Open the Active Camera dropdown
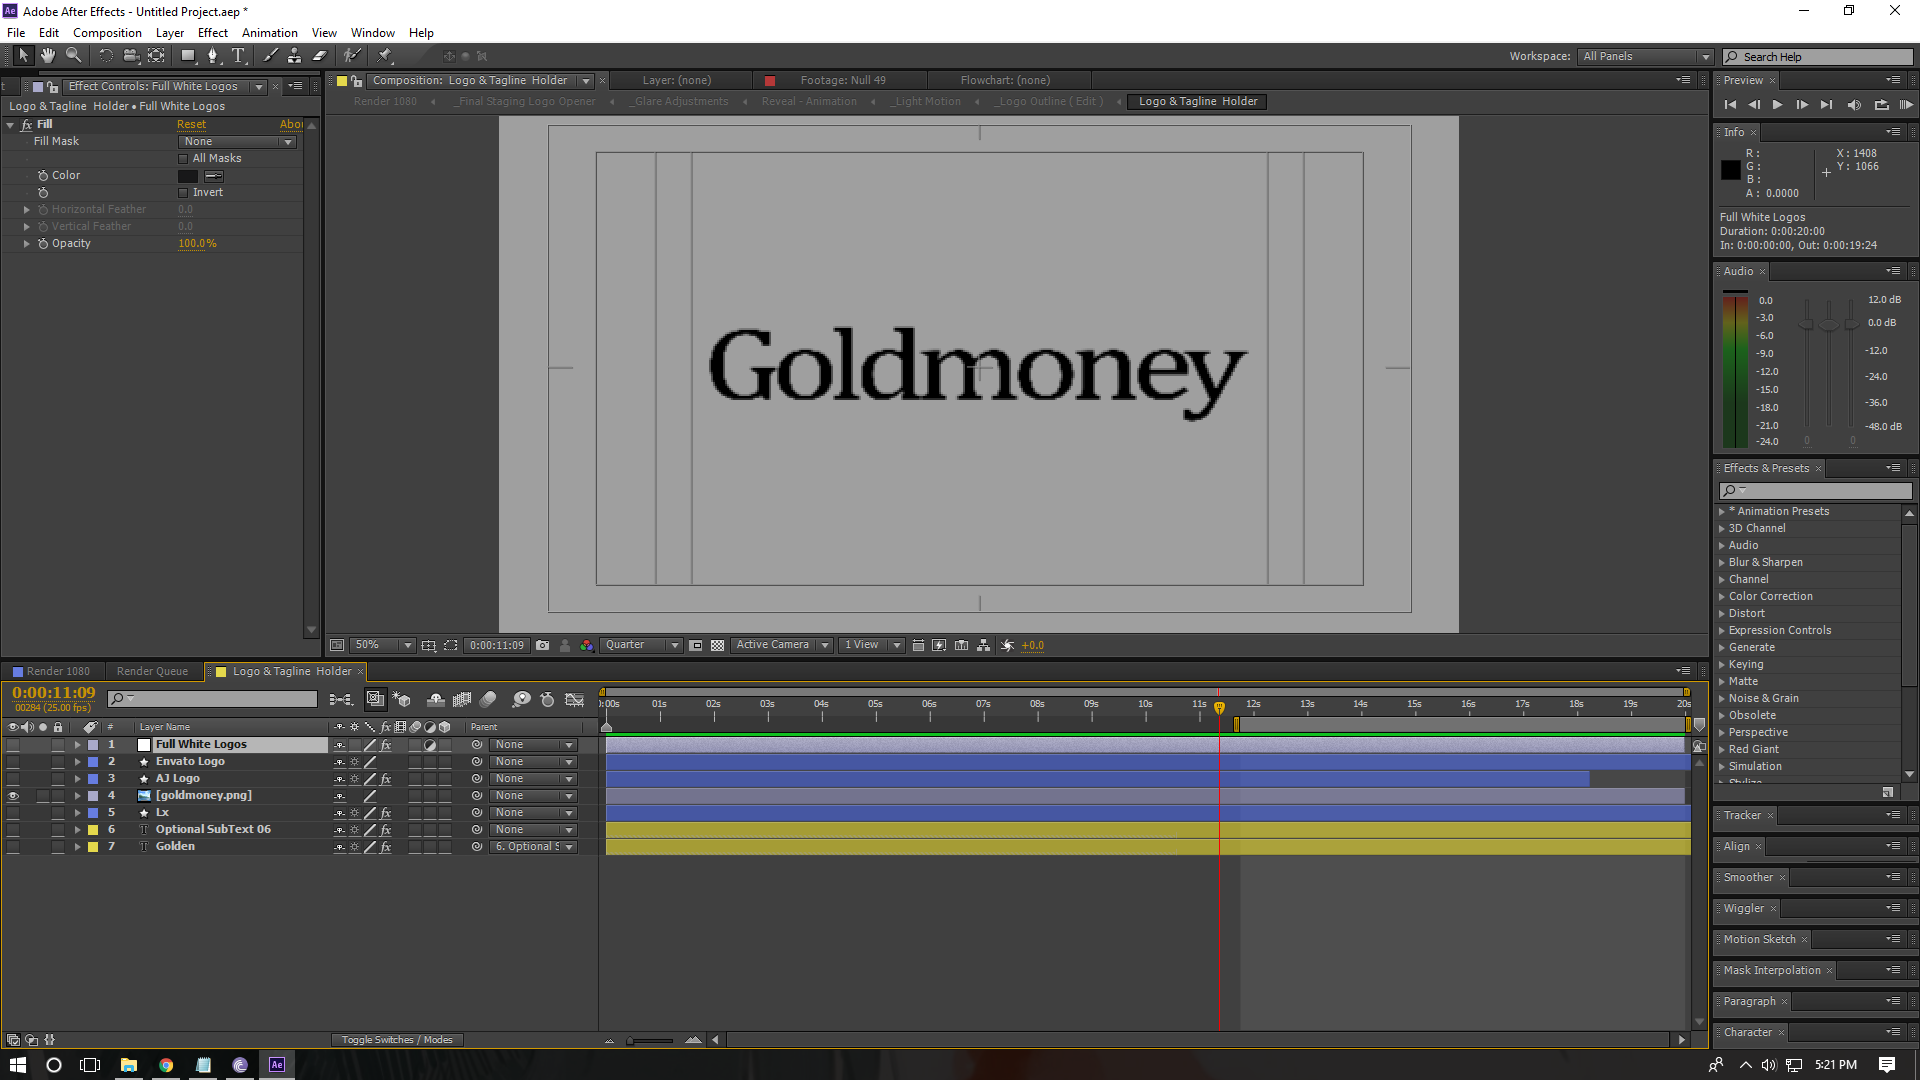 pos(781,646)
